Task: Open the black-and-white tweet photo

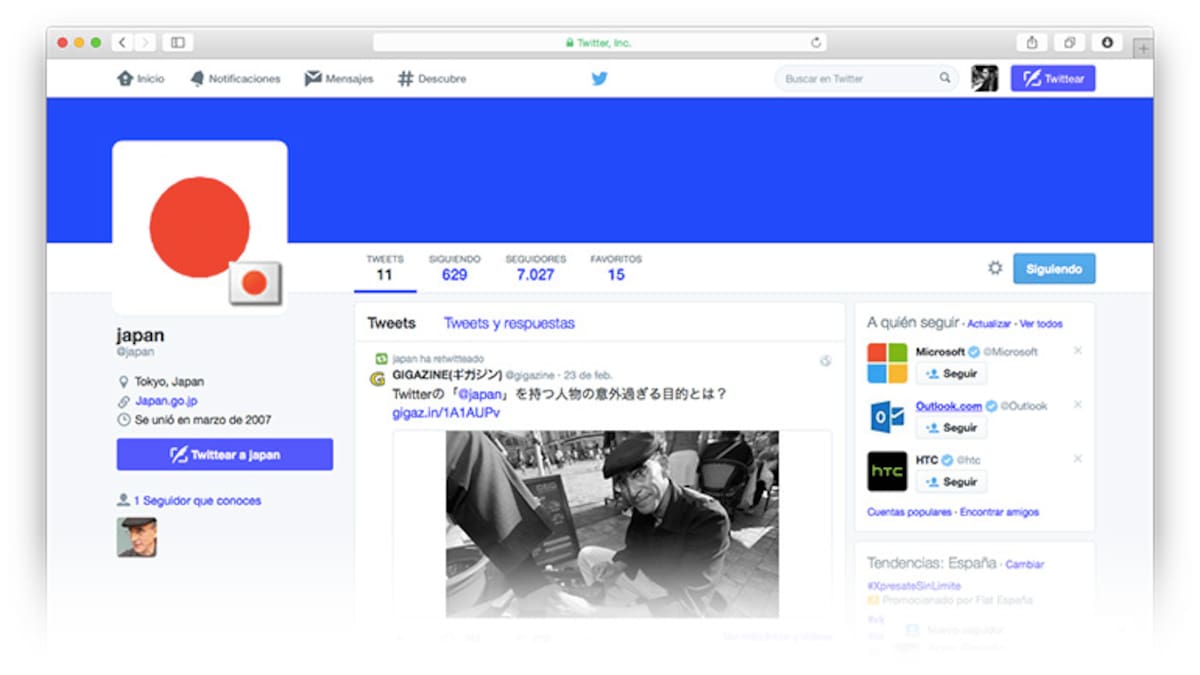Action: point(612,524)
